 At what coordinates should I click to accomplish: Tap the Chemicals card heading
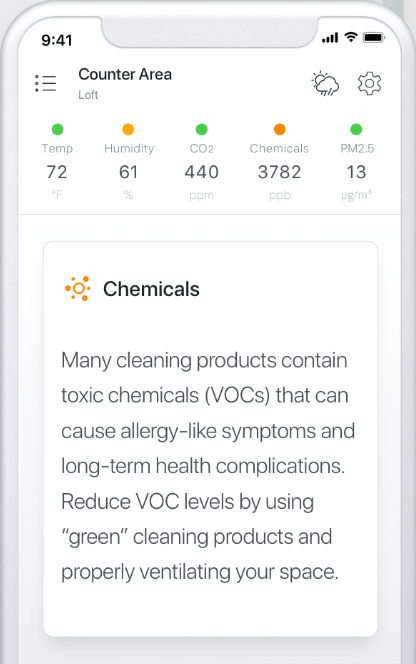[x=151, y=289]
